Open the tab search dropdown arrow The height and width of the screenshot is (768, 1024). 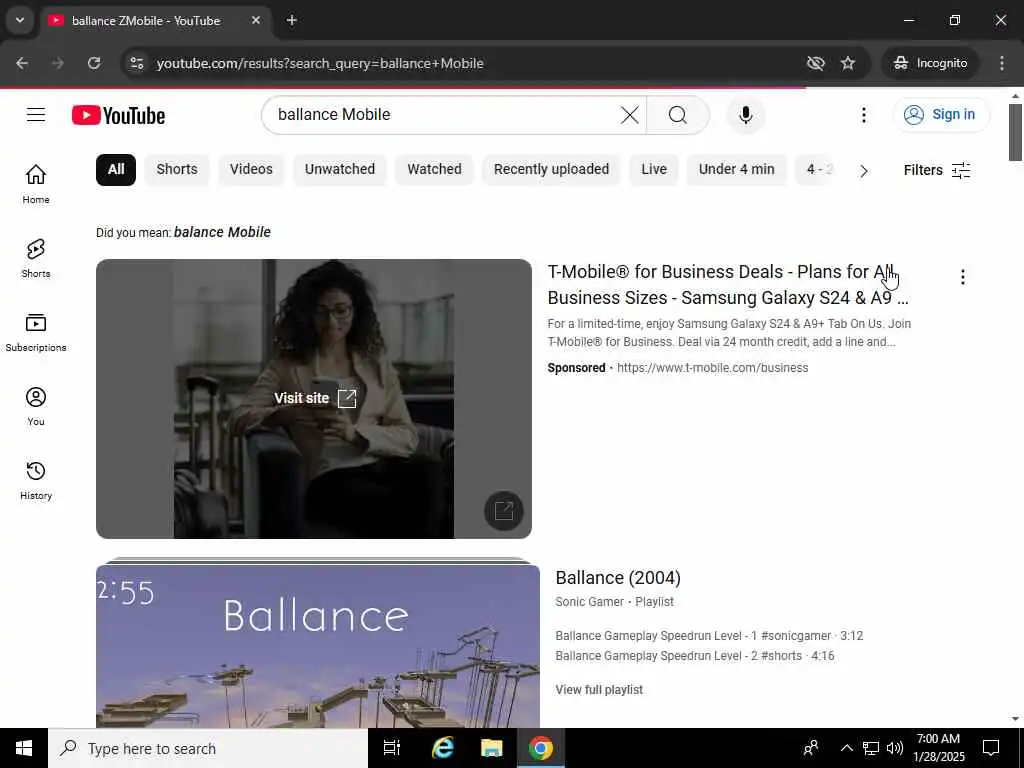click(20, 20)
